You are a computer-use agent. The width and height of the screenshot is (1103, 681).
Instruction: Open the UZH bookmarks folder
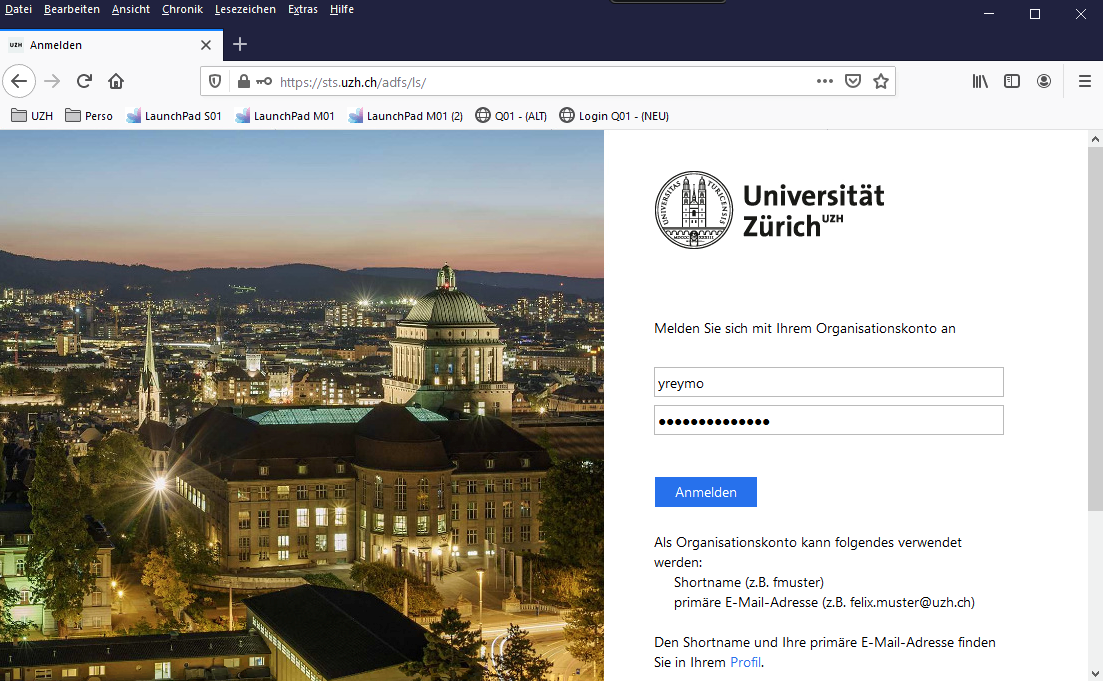32,116
